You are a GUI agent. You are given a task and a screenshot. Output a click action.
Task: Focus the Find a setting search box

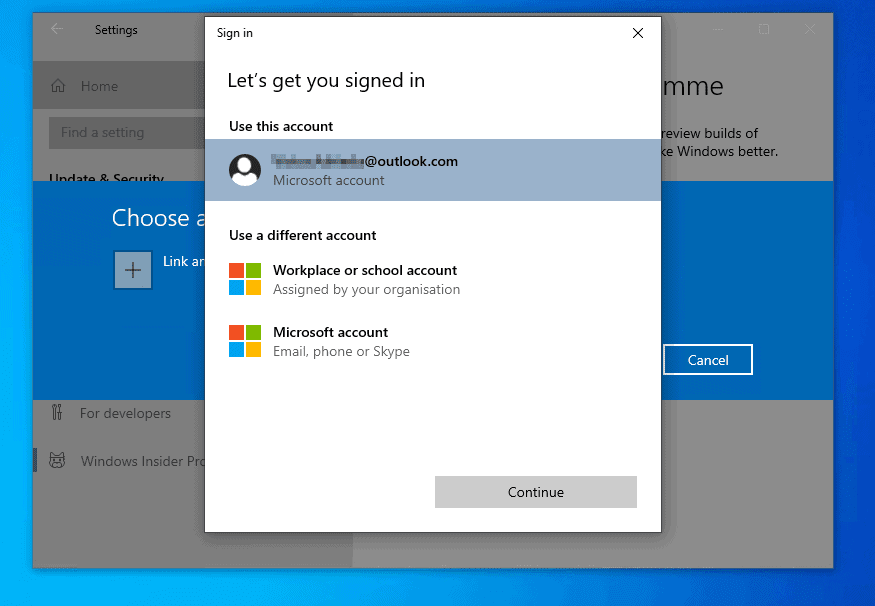click(127, 132)
